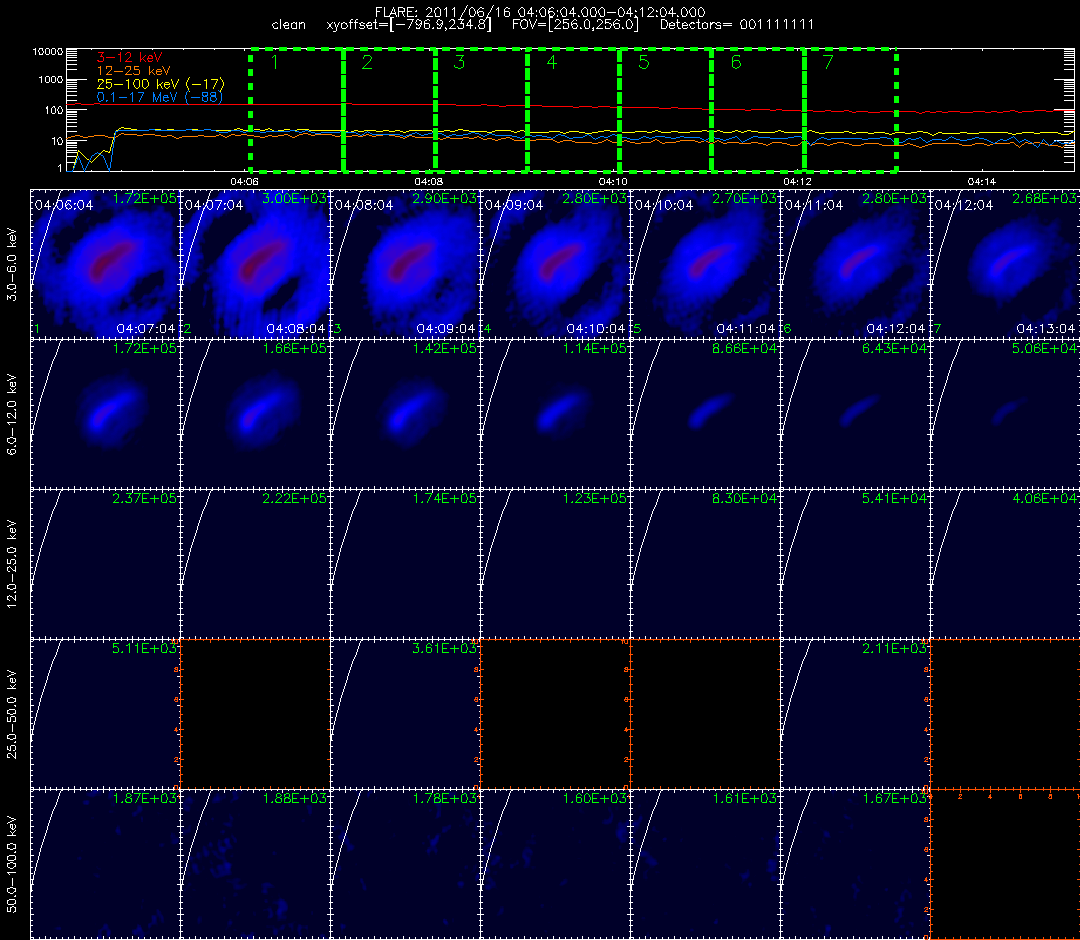
Task: Click the 'clean' algorithm label
Action: click(x=289, y=25)
